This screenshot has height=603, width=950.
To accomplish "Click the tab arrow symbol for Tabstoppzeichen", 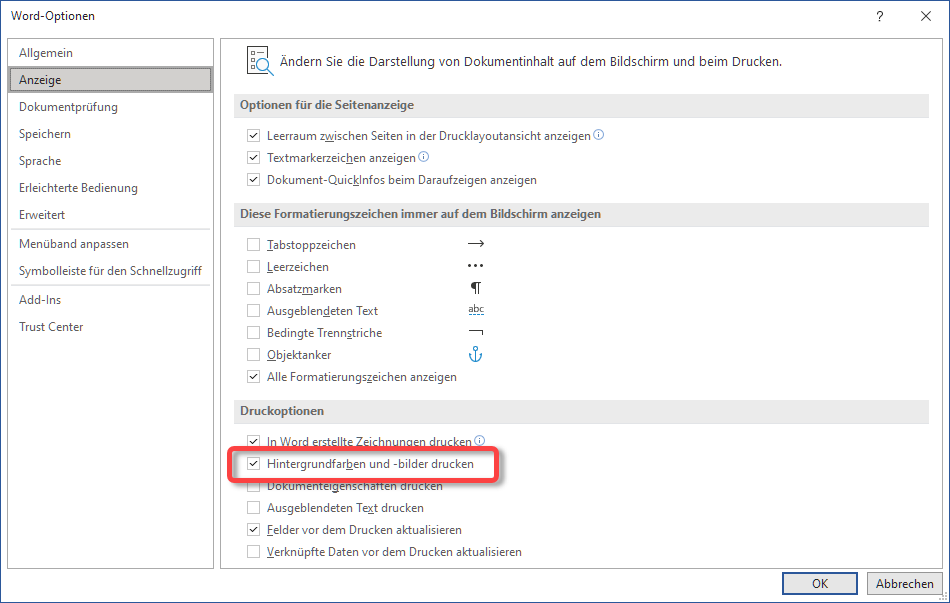I will pyautogui.click(x=476, y=244).
